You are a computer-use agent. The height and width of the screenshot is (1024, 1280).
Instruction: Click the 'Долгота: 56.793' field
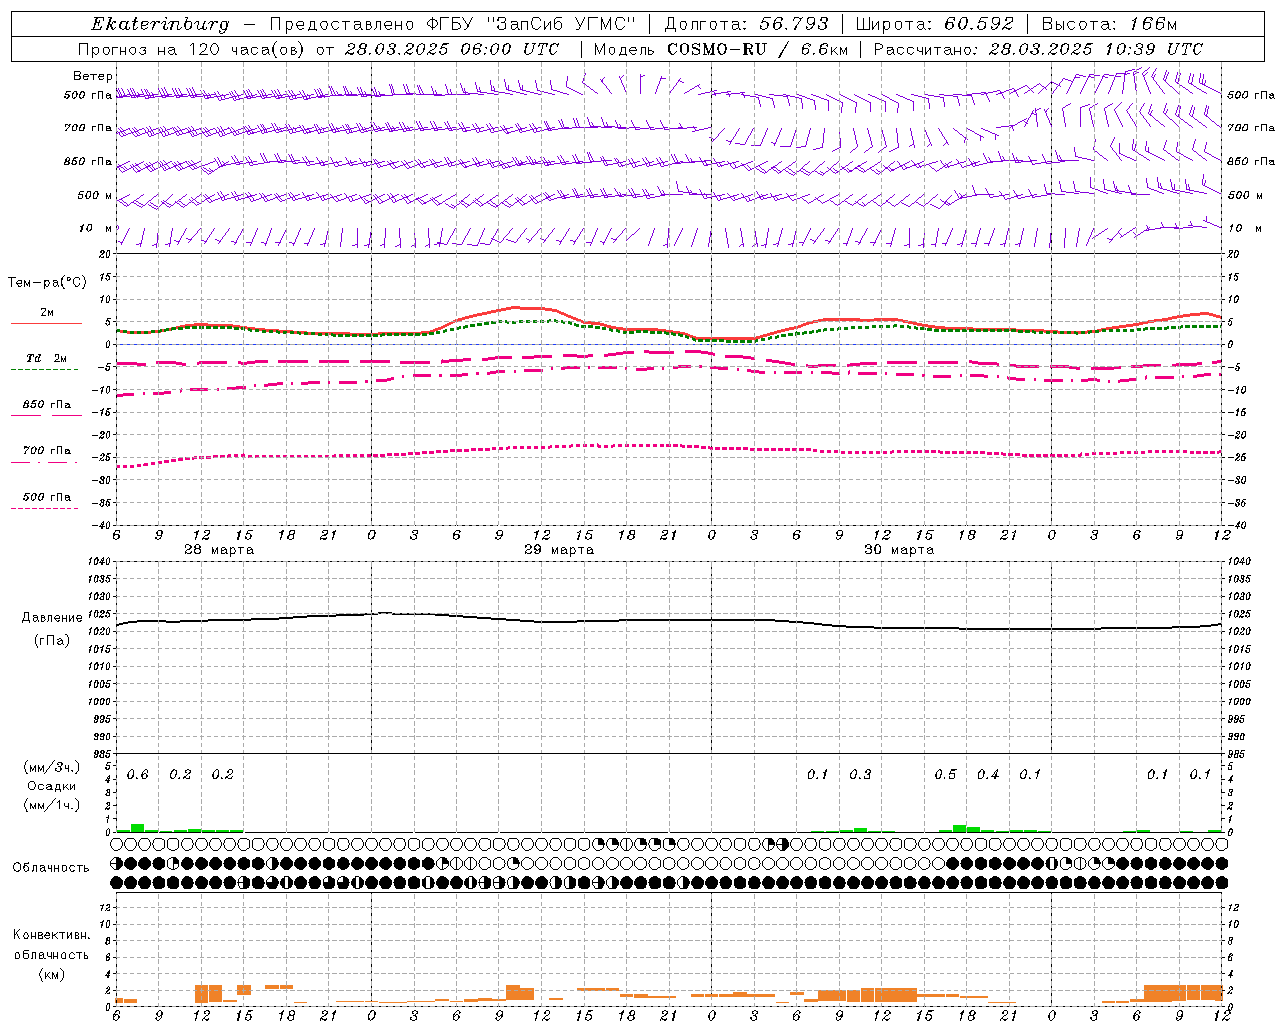(x=745, y=24)
